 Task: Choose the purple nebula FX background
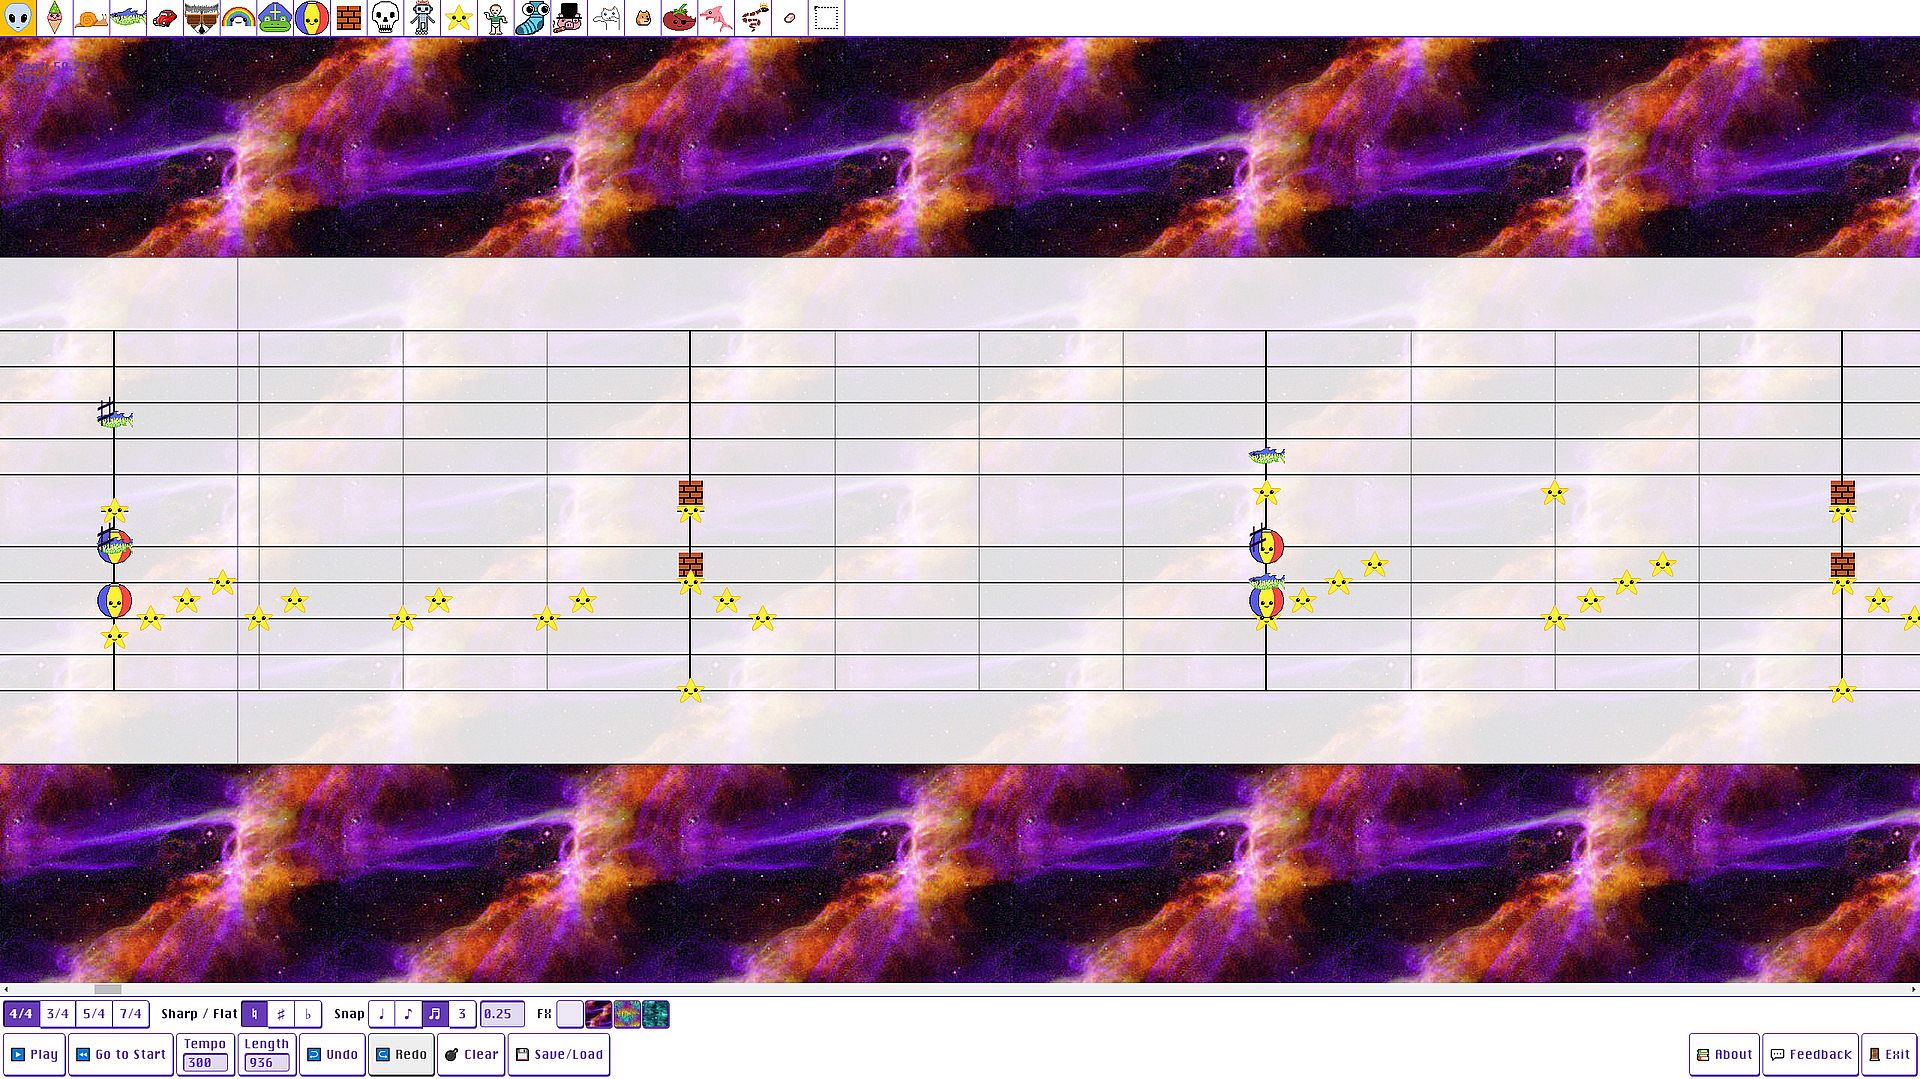pos(598,1014)
